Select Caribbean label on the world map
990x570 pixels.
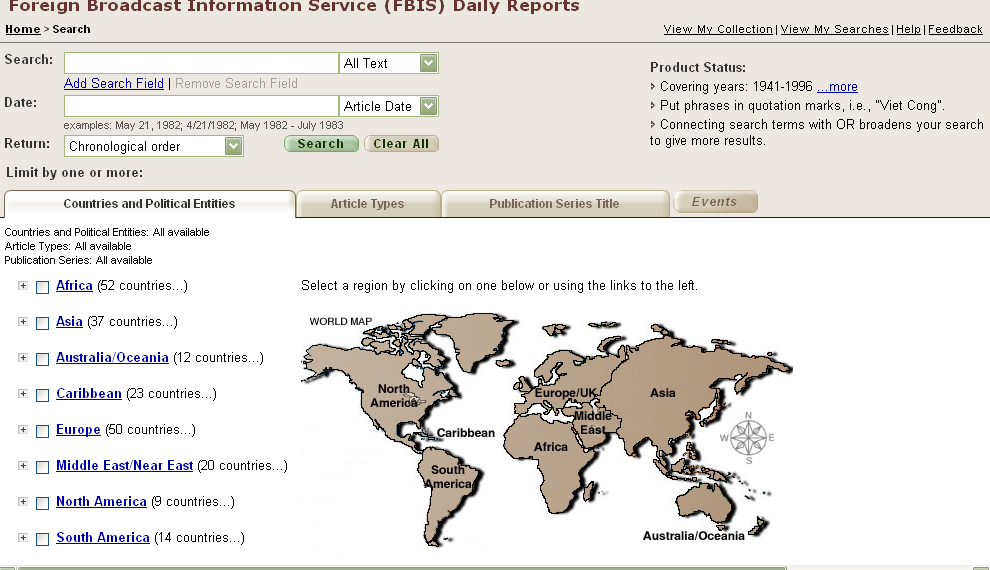pyautogui.click(x=466, y=433)
